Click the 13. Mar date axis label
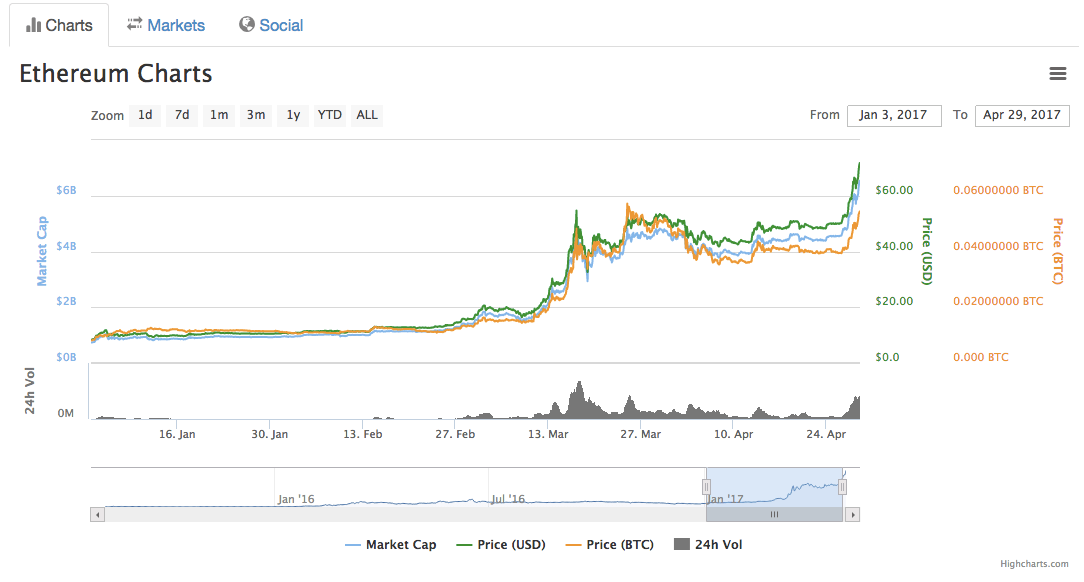Image resolution: width=1084 pixels, height=582 pixels. click(x=548, y=434)
